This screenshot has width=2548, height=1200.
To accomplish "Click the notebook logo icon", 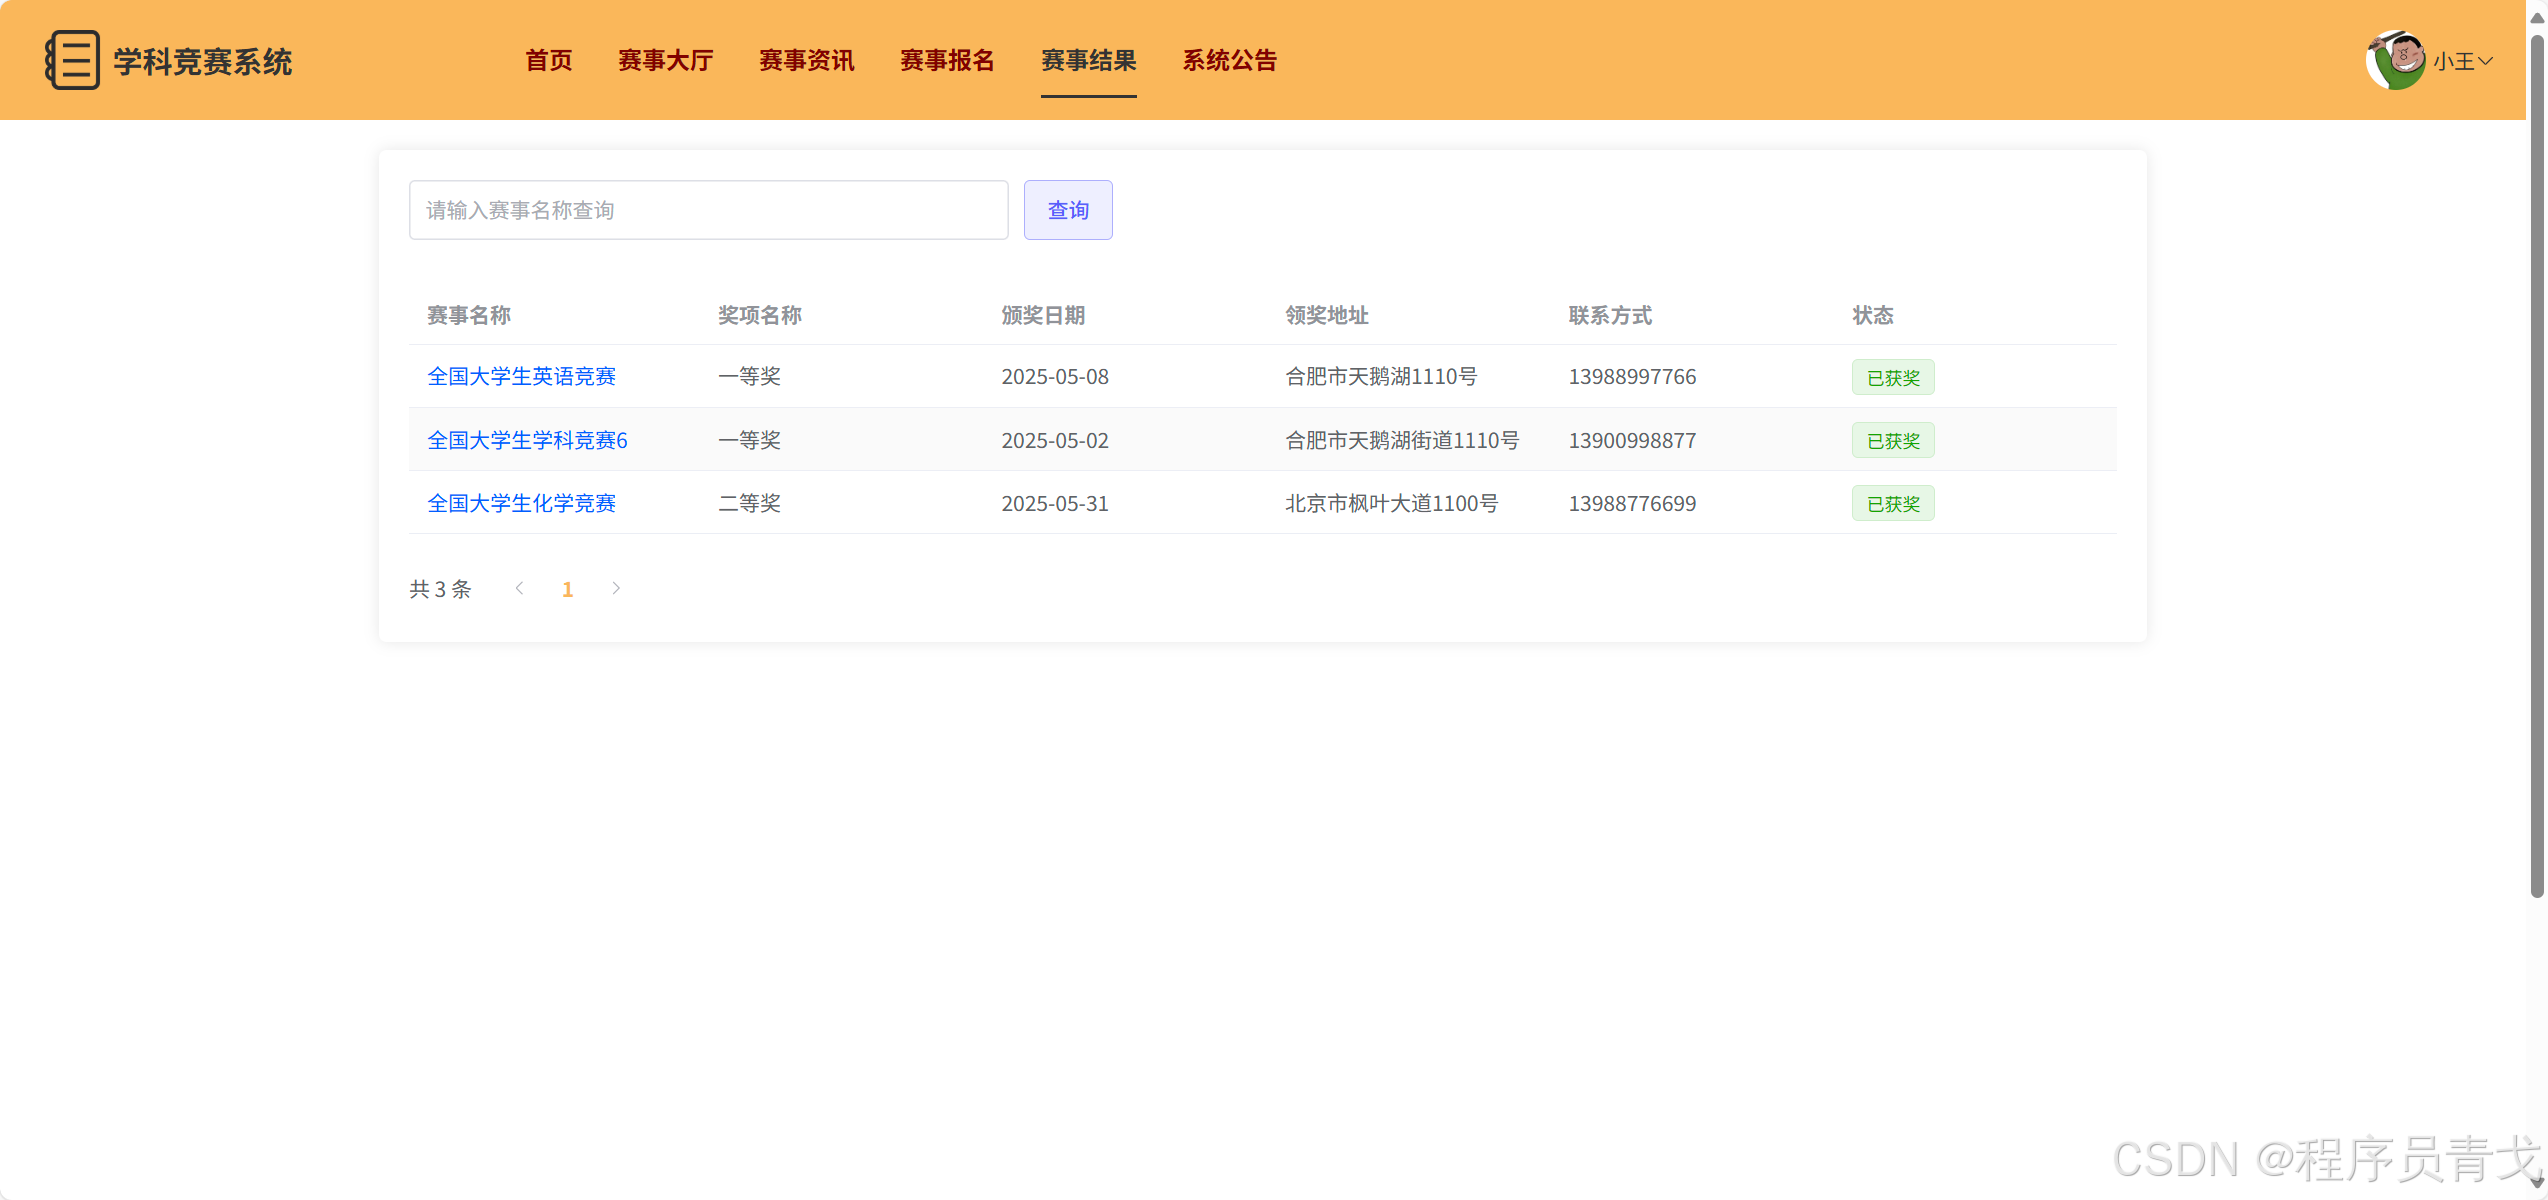I will pos(73,60).
